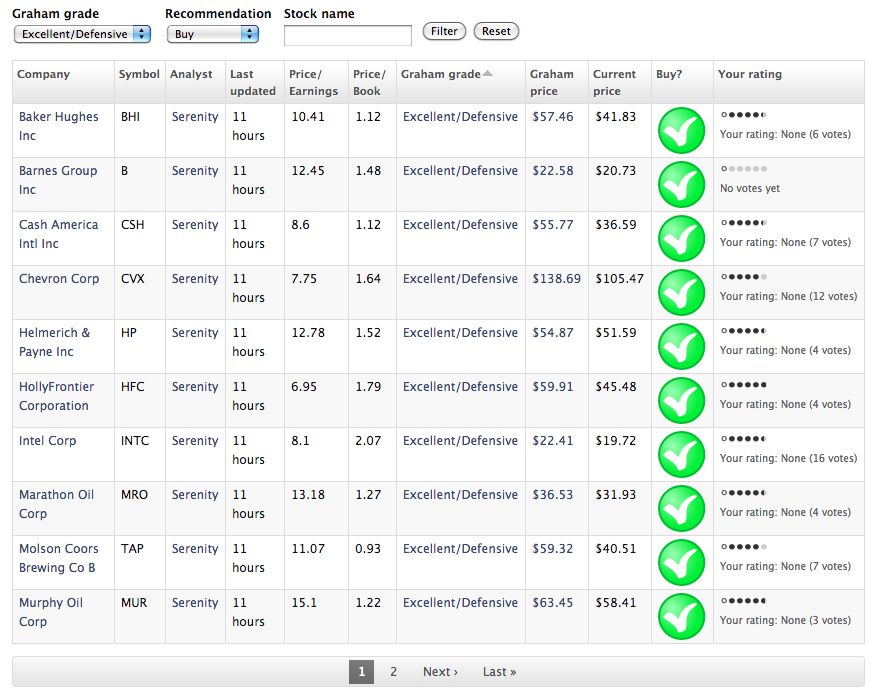Click the Next pagination link
This screenshot has width=876, height=696.
tap(440, 671)
